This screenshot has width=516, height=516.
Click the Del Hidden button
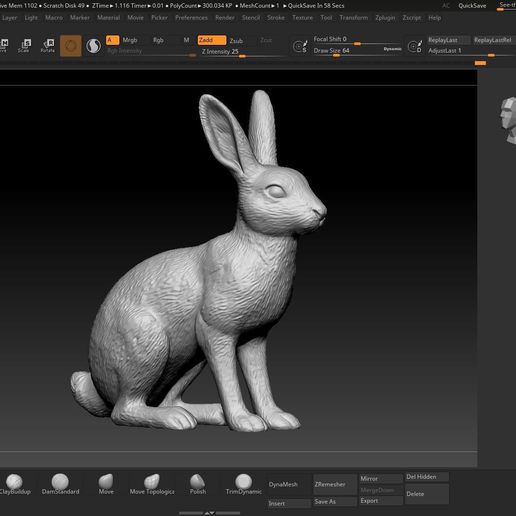(x=427, y=477)
